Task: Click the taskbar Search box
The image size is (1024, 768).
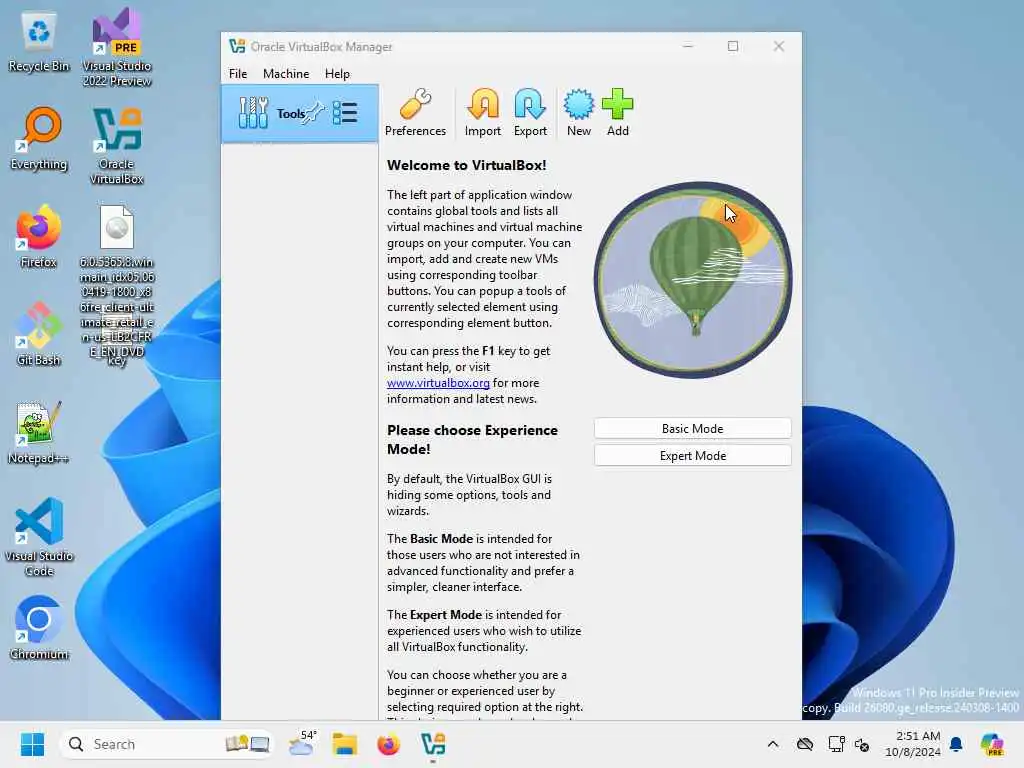Action: (167, 744)
